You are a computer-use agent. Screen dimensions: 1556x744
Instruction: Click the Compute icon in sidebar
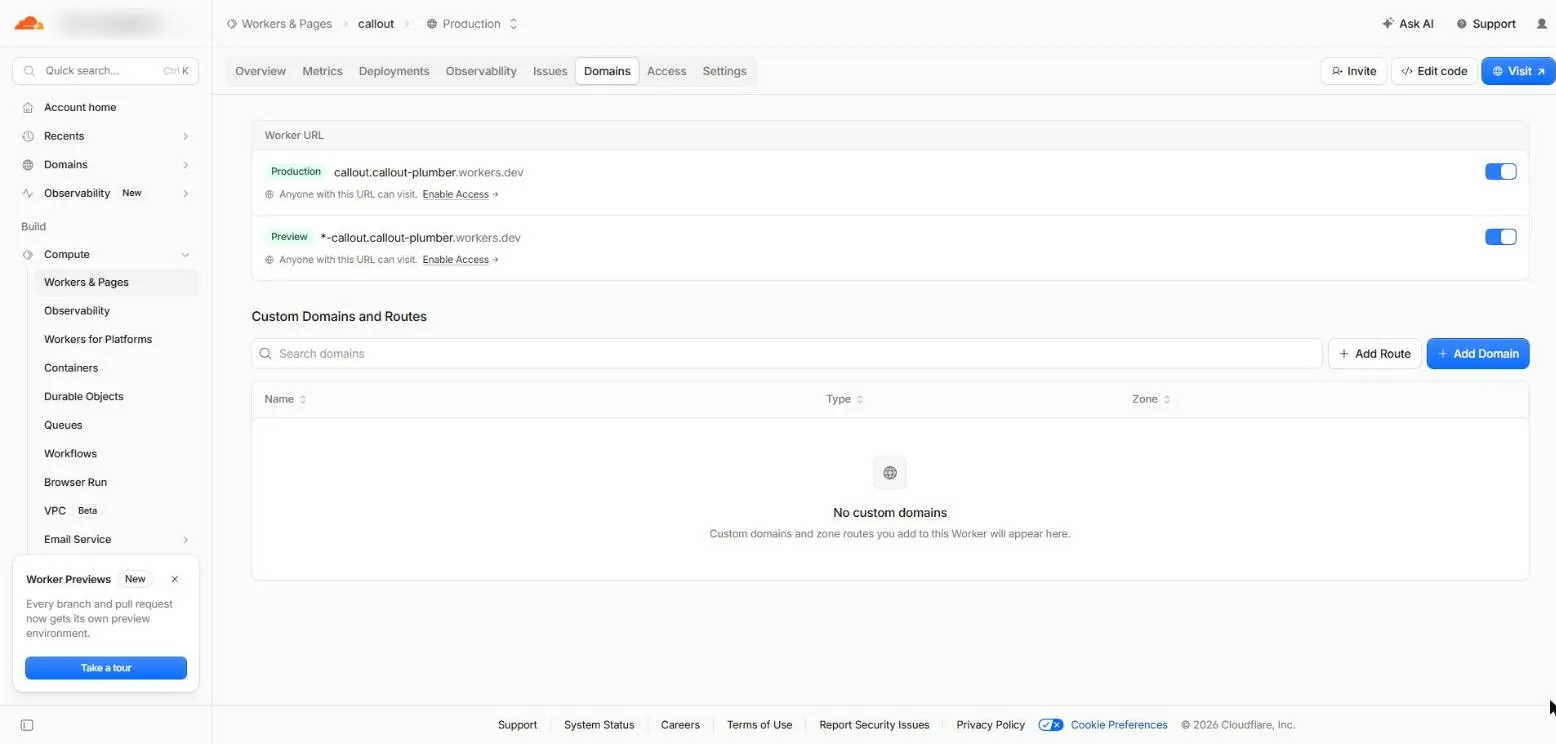(x=28, y=254)
